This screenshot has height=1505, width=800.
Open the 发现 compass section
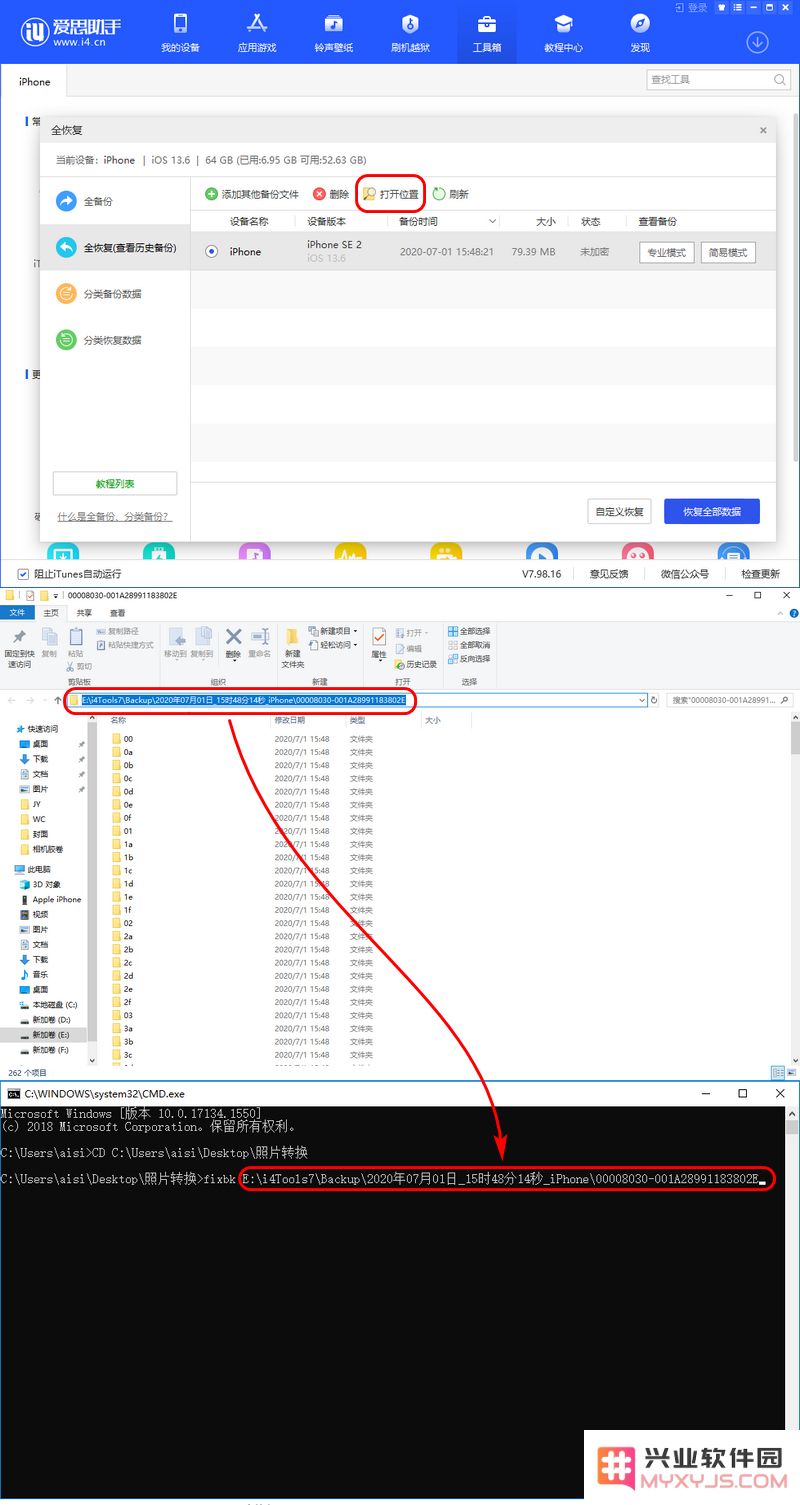point(640,32)
